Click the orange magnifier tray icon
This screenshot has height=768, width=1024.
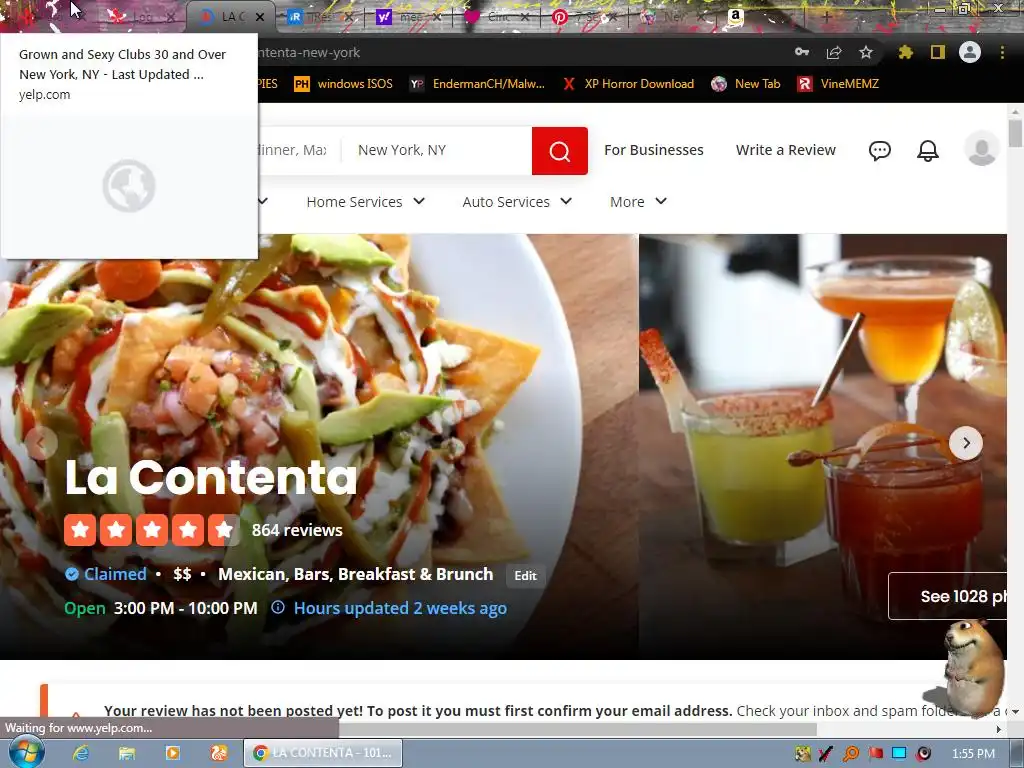pyautogui.click(x=851, y=754)
